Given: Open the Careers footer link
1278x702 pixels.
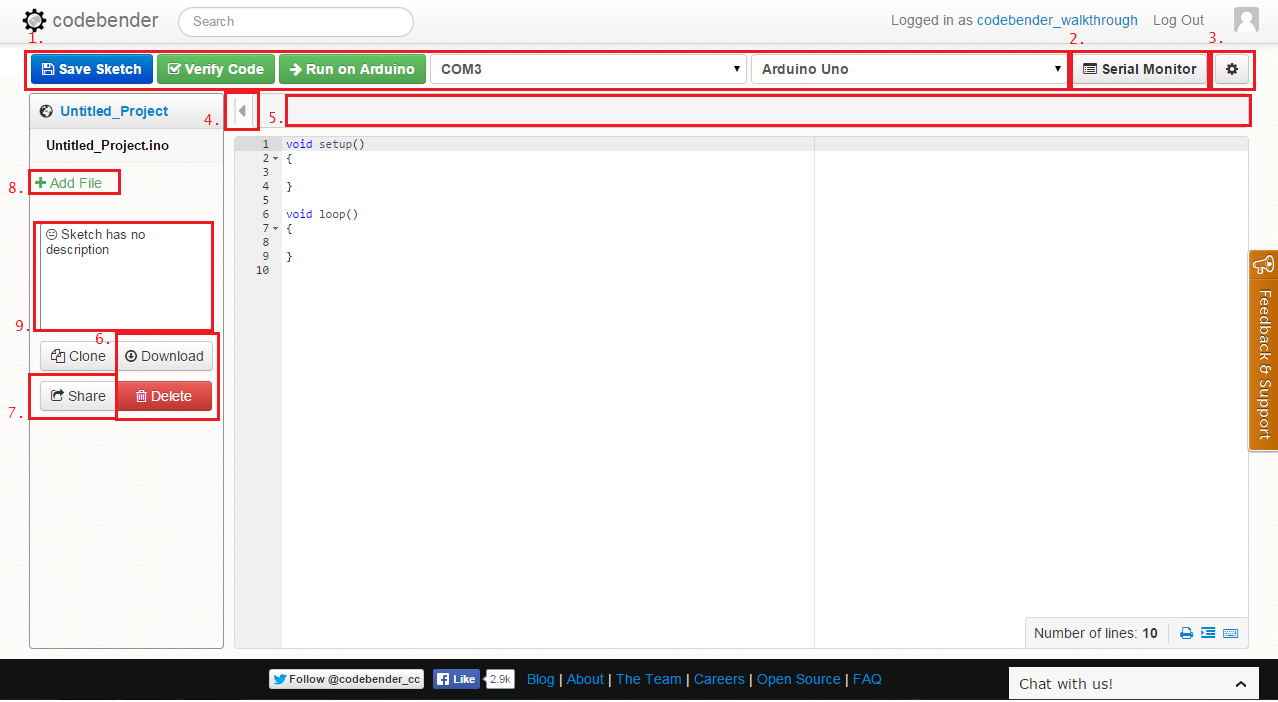Looking at the screenshot, I should point(719,679).
